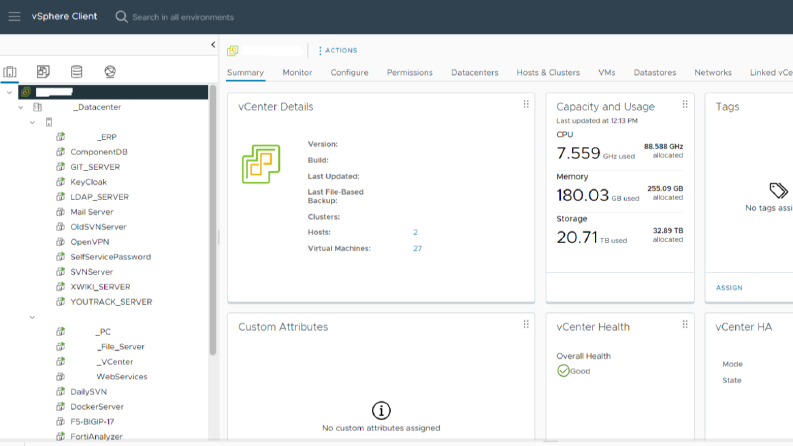Viewport: 793px width, 446px height.
Task: Switch to Hosts and Clusters inventory view
Action: (x=10, y=72)
